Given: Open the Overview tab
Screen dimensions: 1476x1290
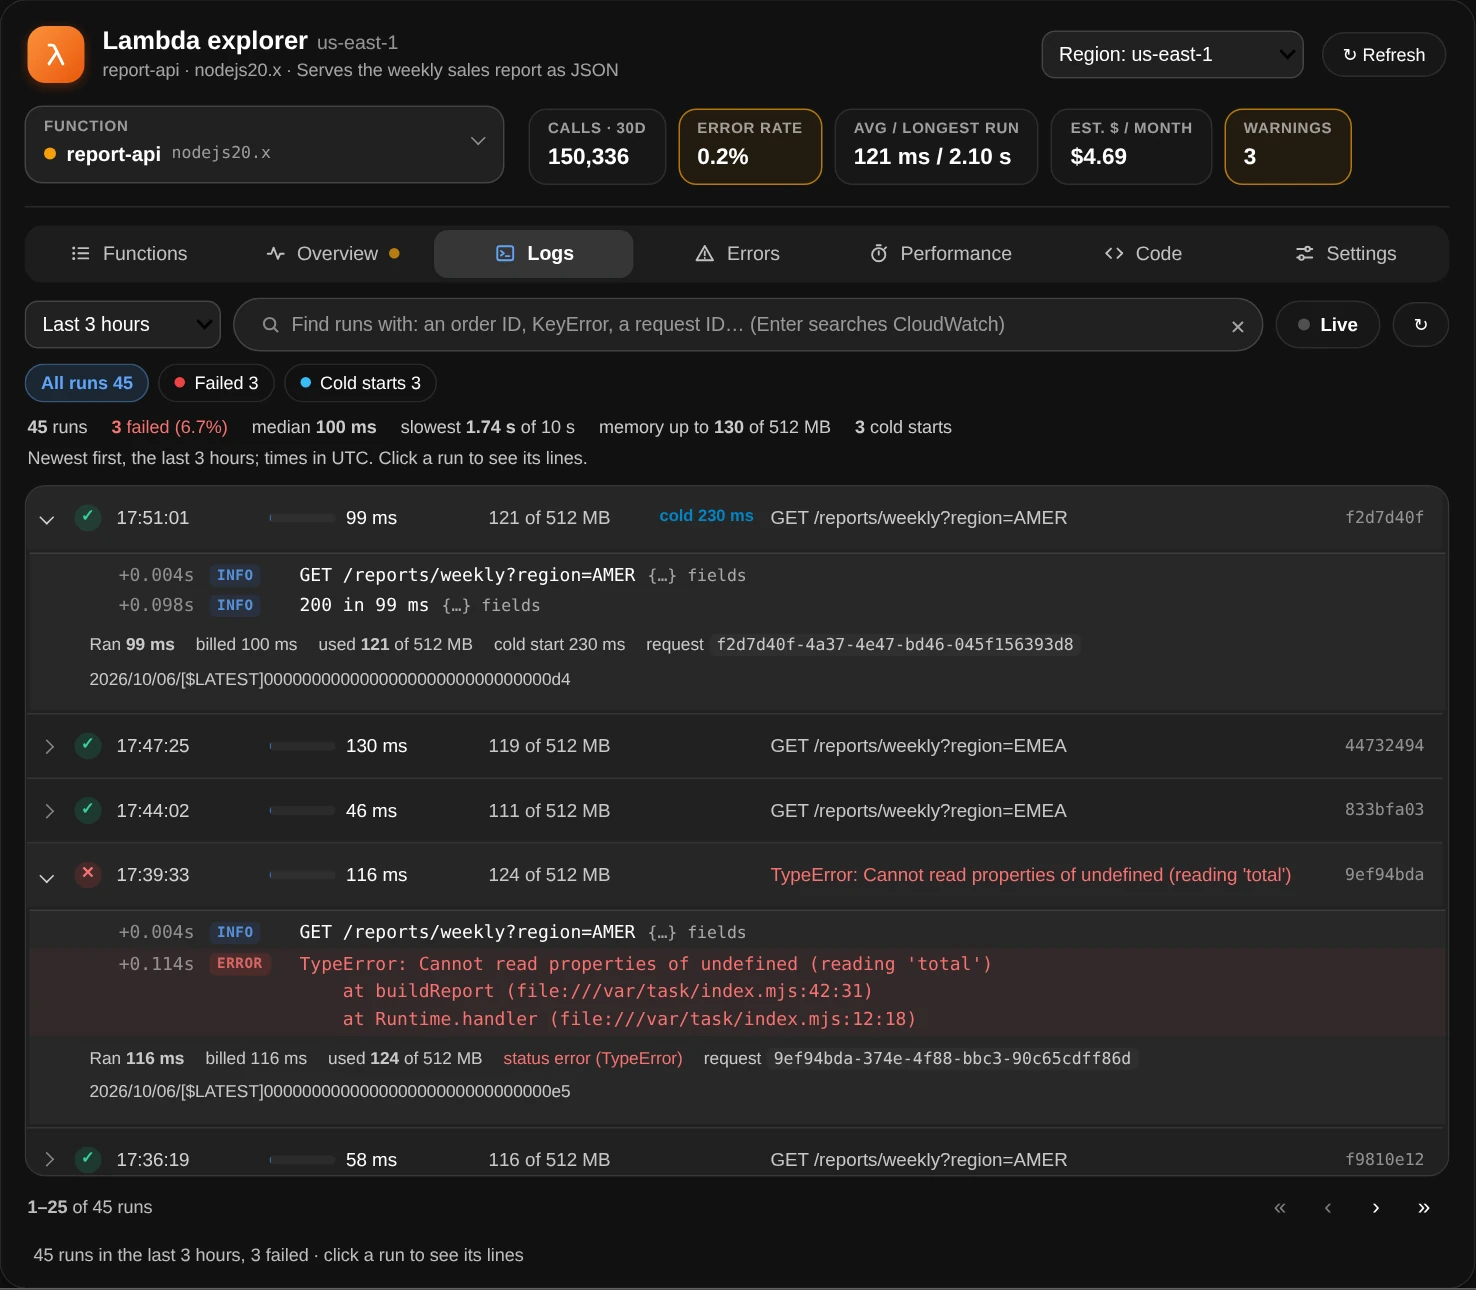Looking at the screenshot, I should pyautogui.click(x=333, y=254).
